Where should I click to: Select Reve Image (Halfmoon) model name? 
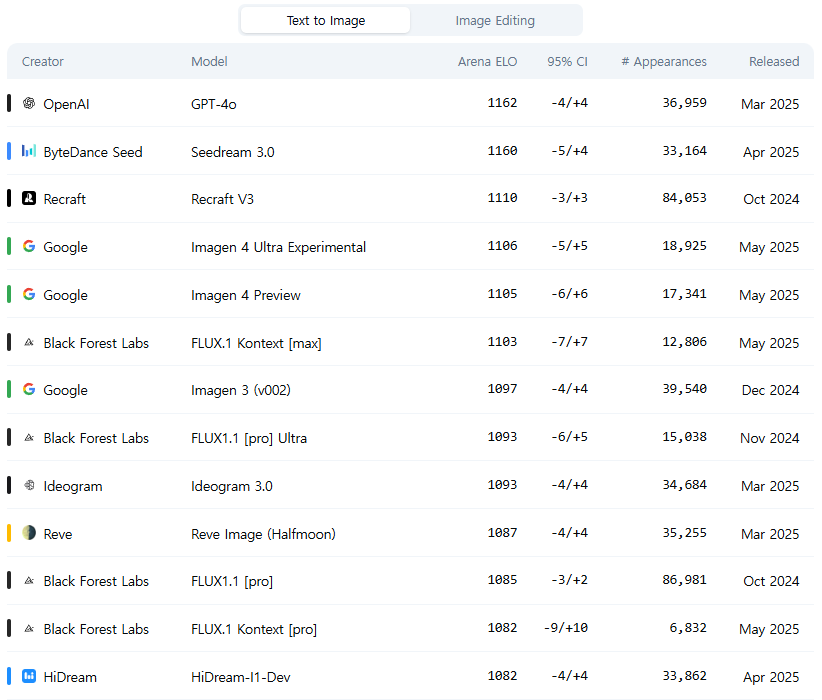tap(263, 534)
